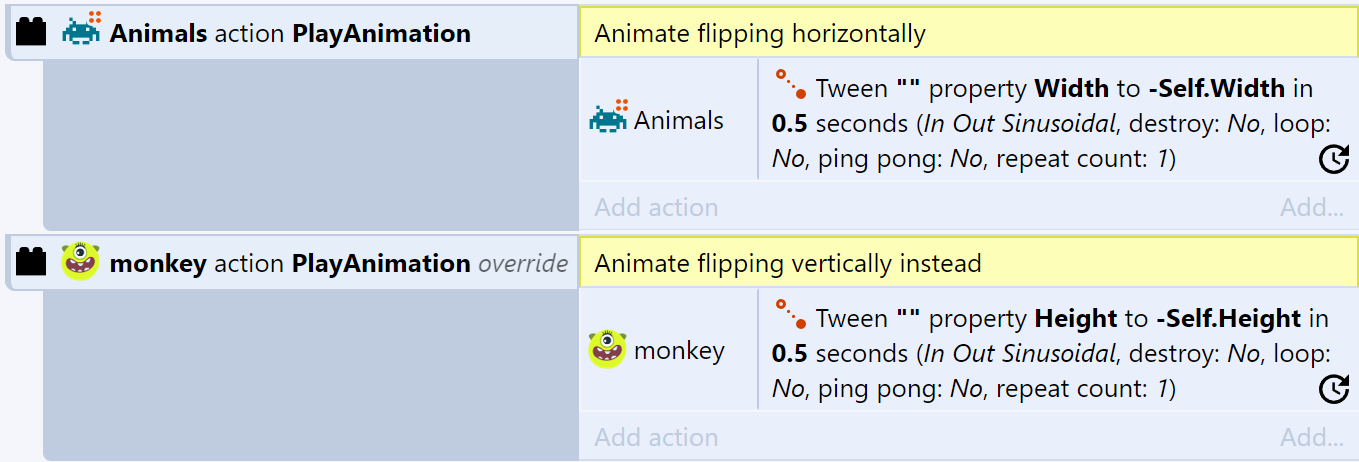
Task: Select the "Animate flipping vertically instead" comment
Action: click(788, 264)
